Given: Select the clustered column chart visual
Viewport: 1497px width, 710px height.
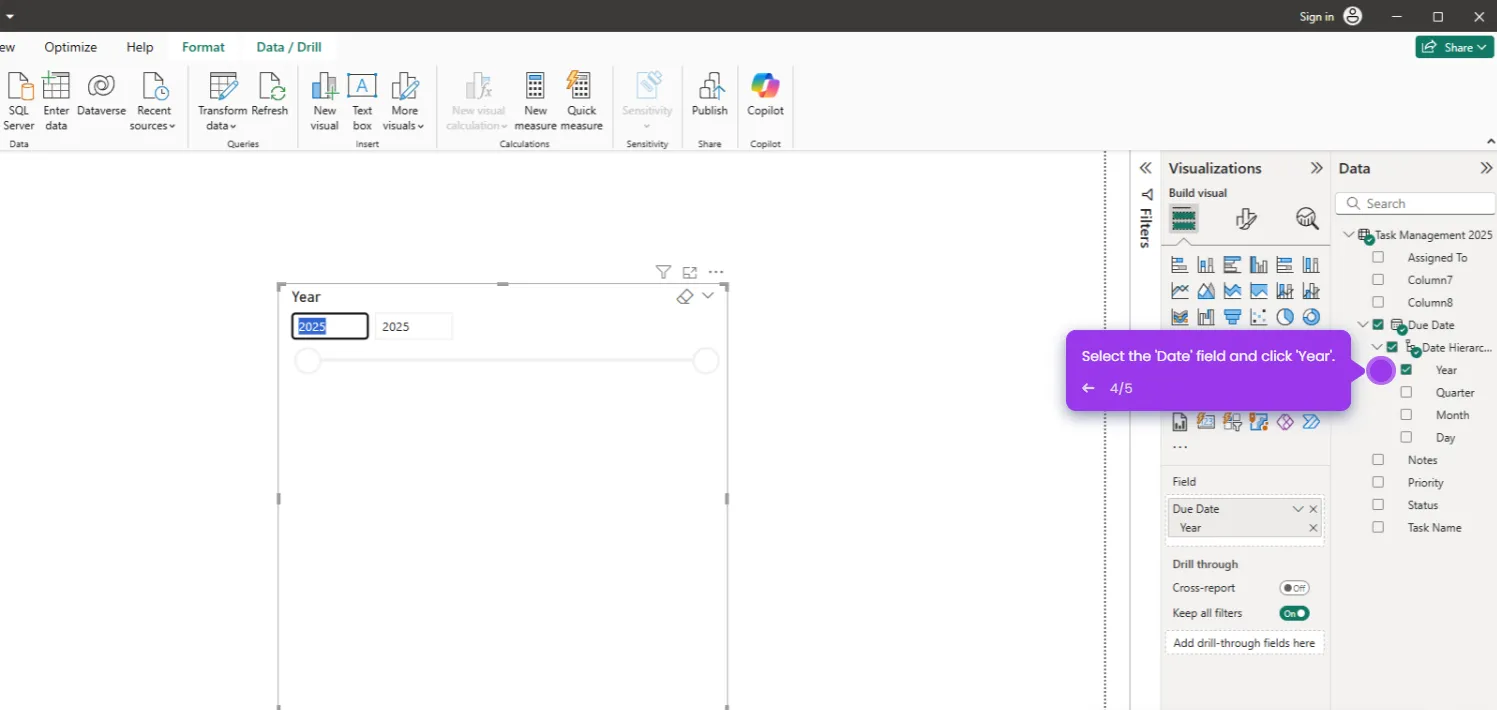Looking at the screenshot, I should pos(1258,265).
